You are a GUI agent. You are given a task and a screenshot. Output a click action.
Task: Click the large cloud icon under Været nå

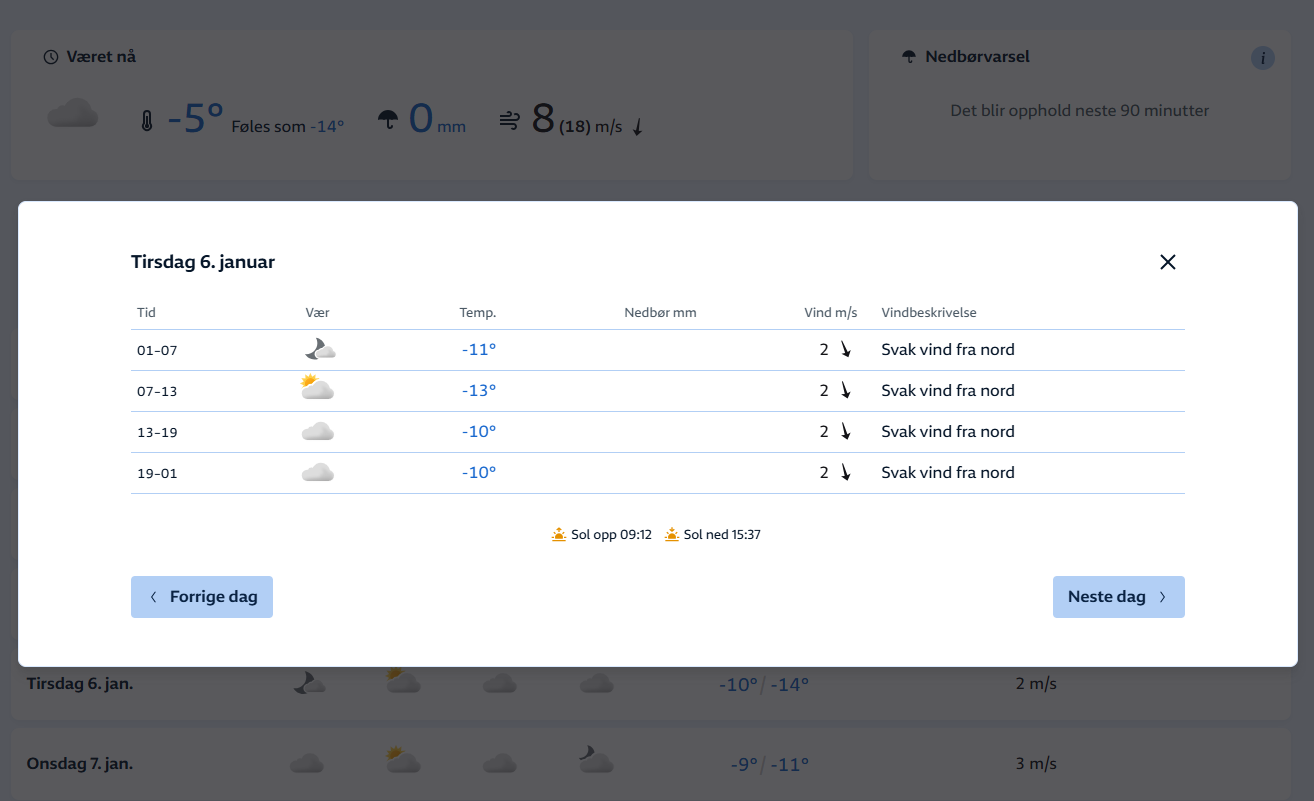click(73, 114)
